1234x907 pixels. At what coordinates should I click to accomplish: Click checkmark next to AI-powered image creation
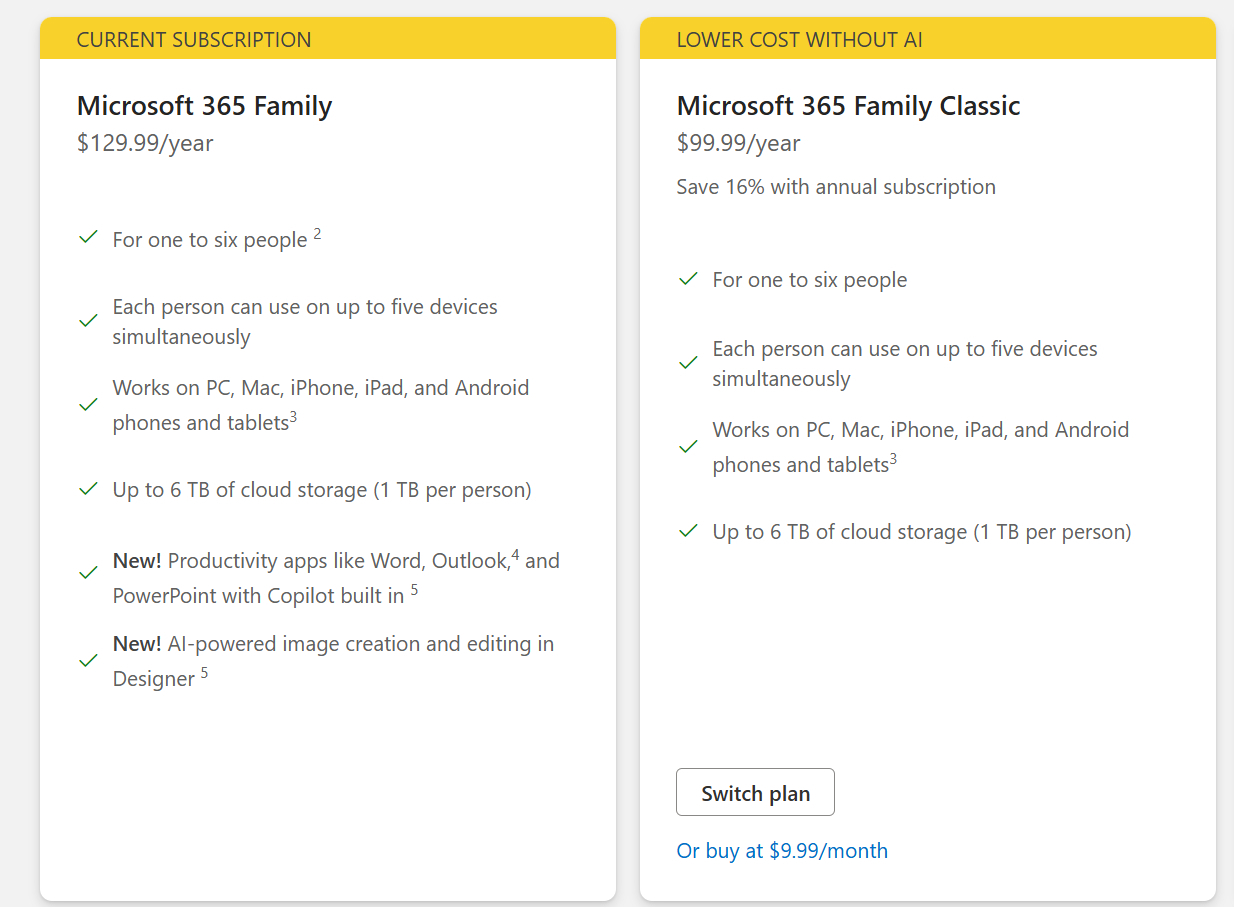pos(88,661)
